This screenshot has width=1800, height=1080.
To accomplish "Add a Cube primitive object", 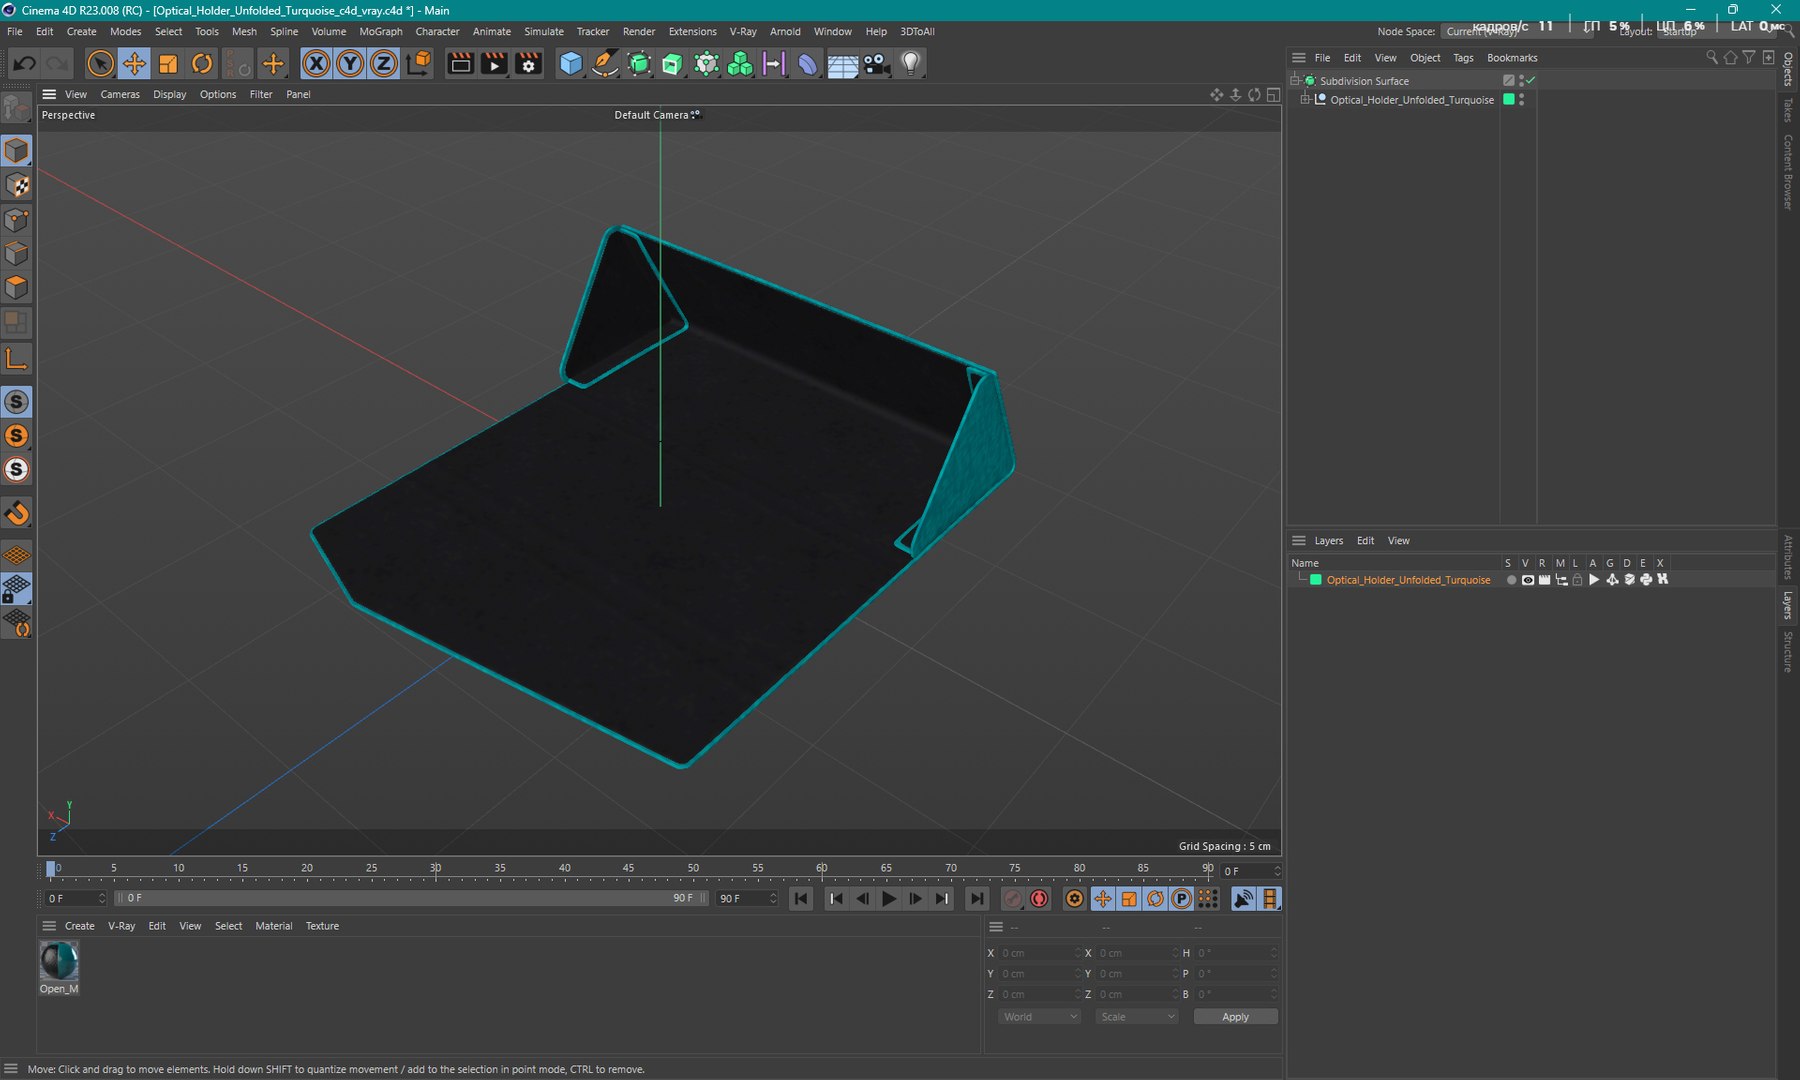I will (x=571, y=64).
